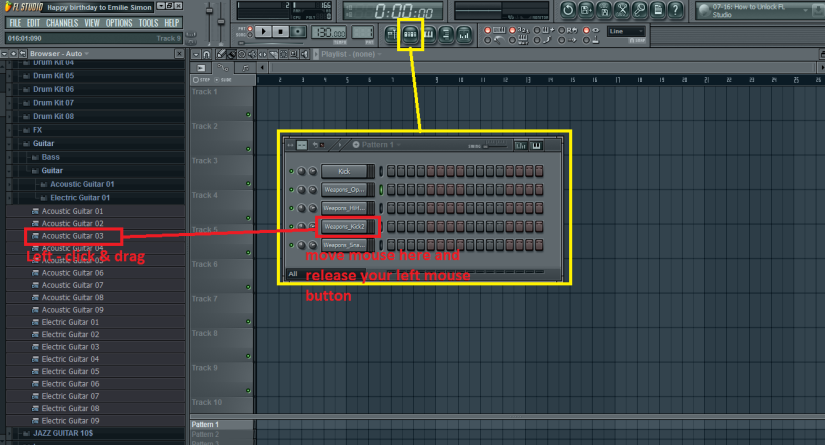This screenshot has width=825, height=445.
Task: Toggle Pattern mode radio light
Action: pos(250,29)
